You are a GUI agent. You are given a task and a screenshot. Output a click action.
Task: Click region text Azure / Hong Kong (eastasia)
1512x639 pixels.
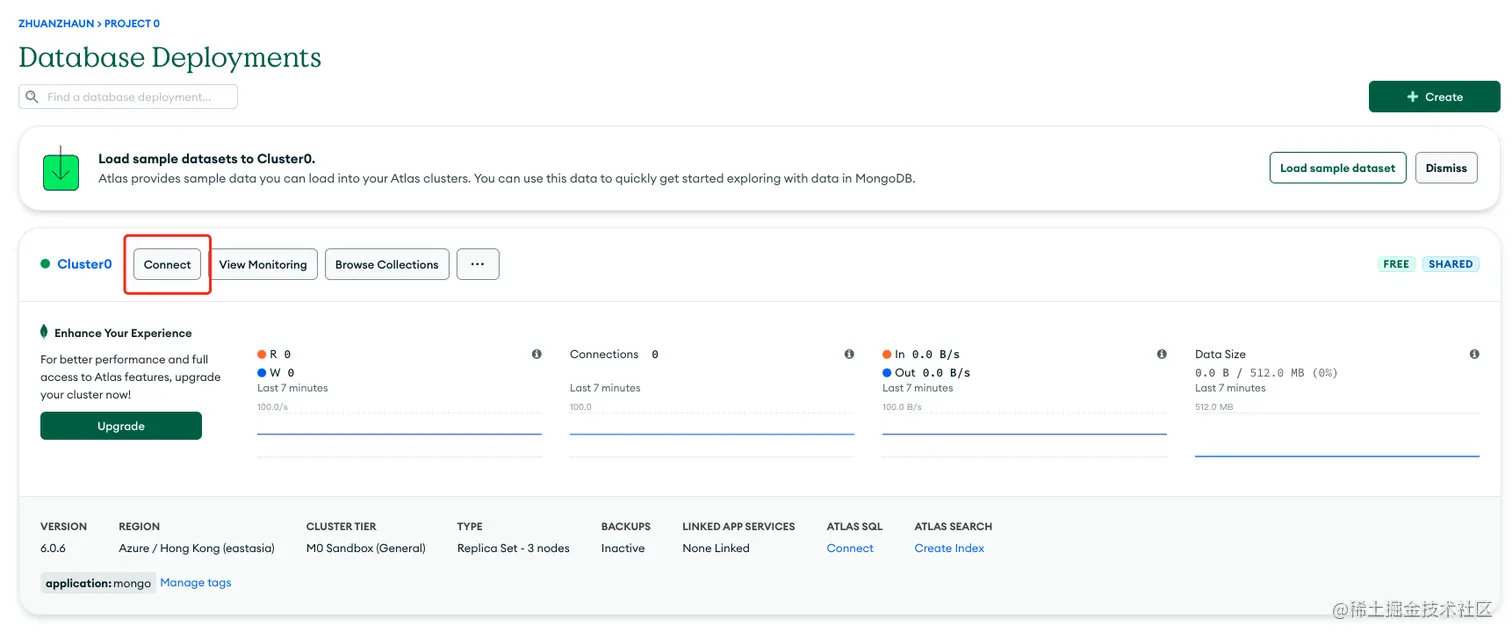tap(196, 548)
